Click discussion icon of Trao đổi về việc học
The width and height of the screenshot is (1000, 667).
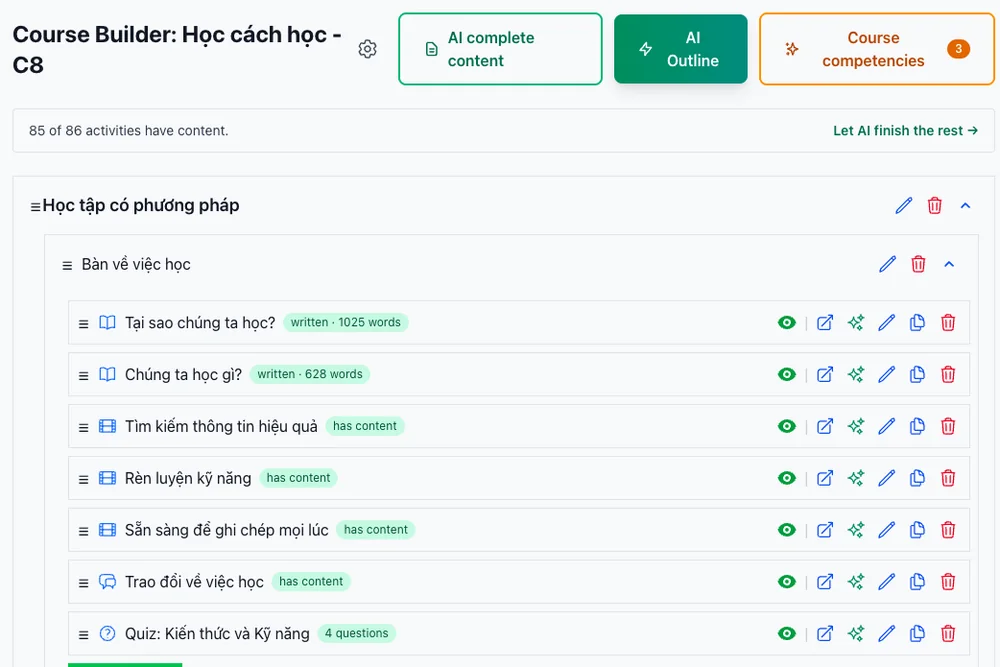click(x=108, y=582)
